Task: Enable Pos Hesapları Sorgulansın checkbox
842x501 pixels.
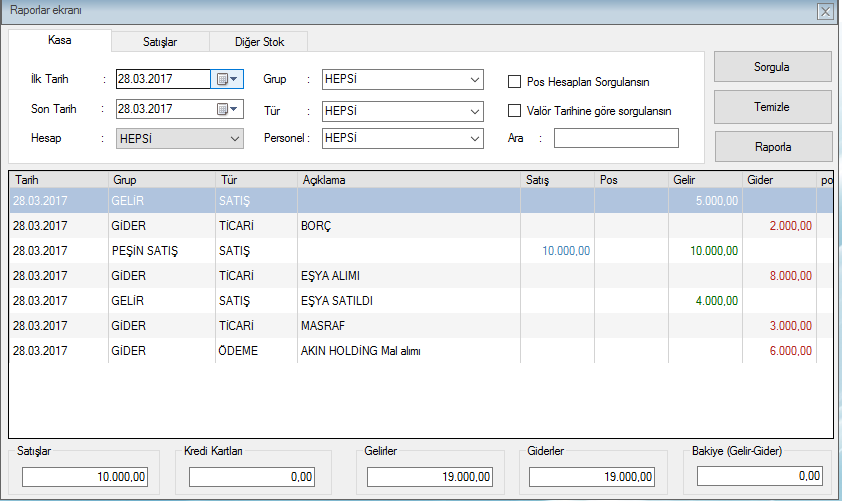Action: pyautogui.click(x=516, y=82)
